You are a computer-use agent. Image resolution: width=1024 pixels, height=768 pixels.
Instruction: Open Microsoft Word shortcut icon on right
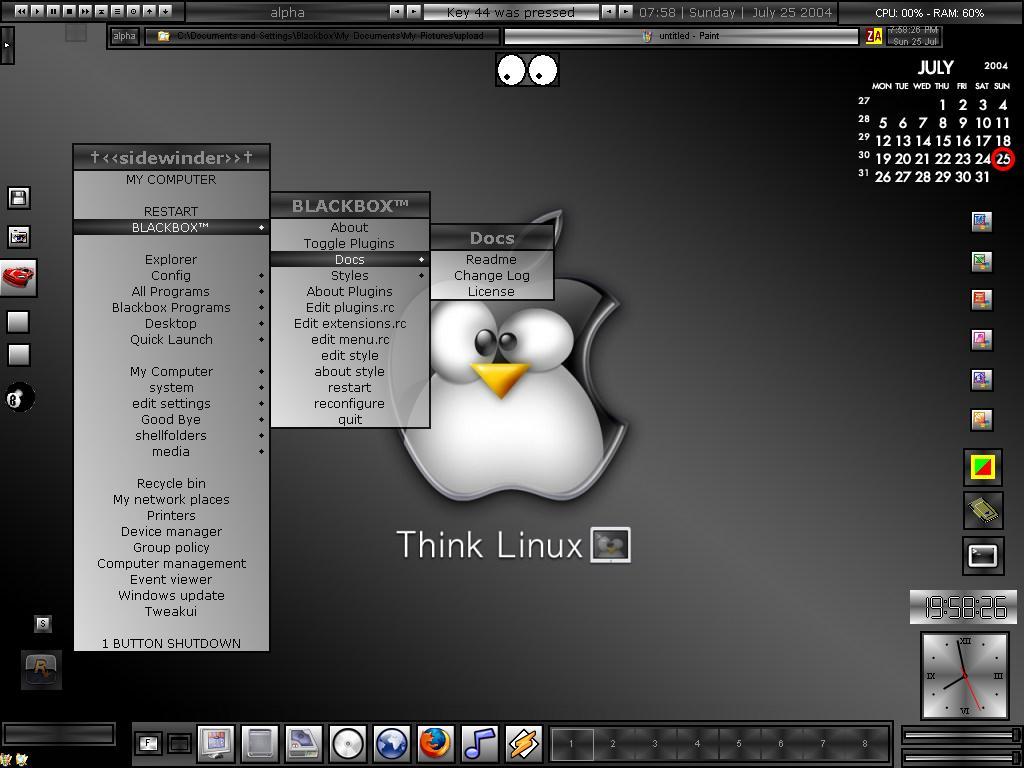pos(982,221)
